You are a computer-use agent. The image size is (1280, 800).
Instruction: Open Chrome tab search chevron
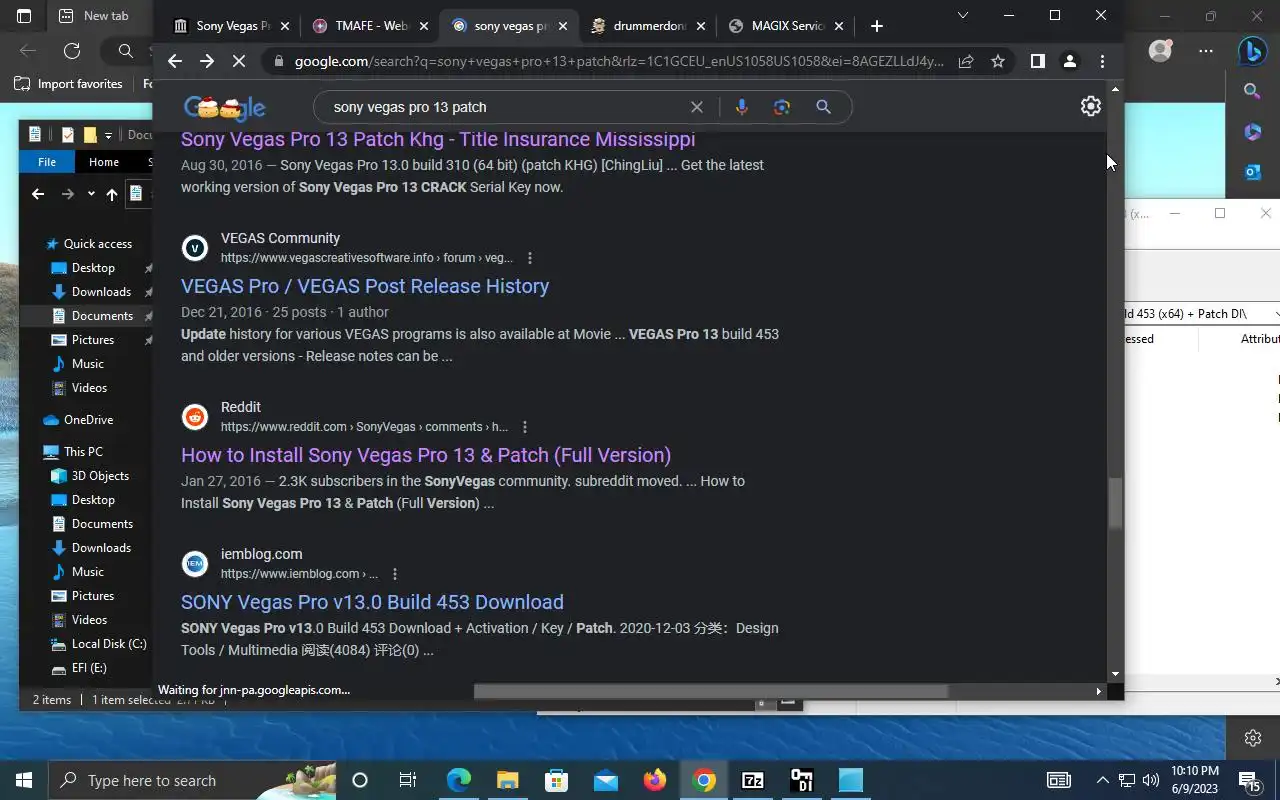[x=963, y=15]
